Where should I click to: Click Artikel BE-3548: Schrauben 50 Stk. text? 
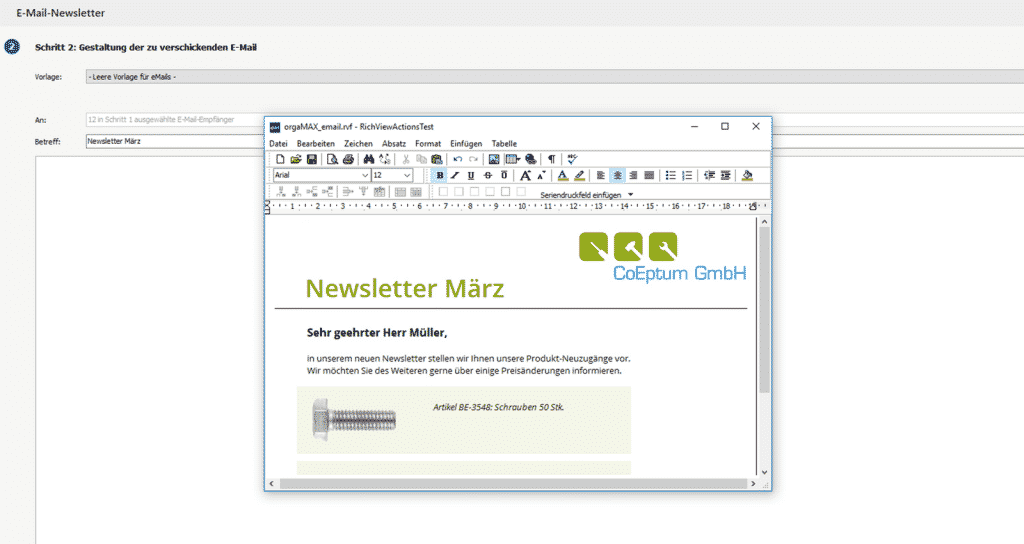point(498,407)
